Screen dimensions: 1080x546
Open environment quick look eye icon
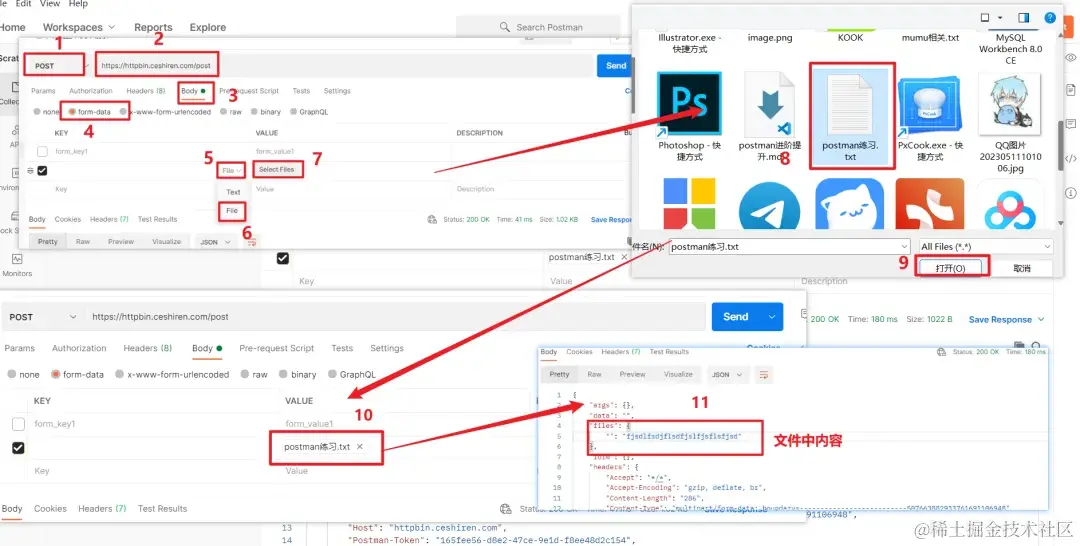pyautogui.click(x=1070, y=57)
